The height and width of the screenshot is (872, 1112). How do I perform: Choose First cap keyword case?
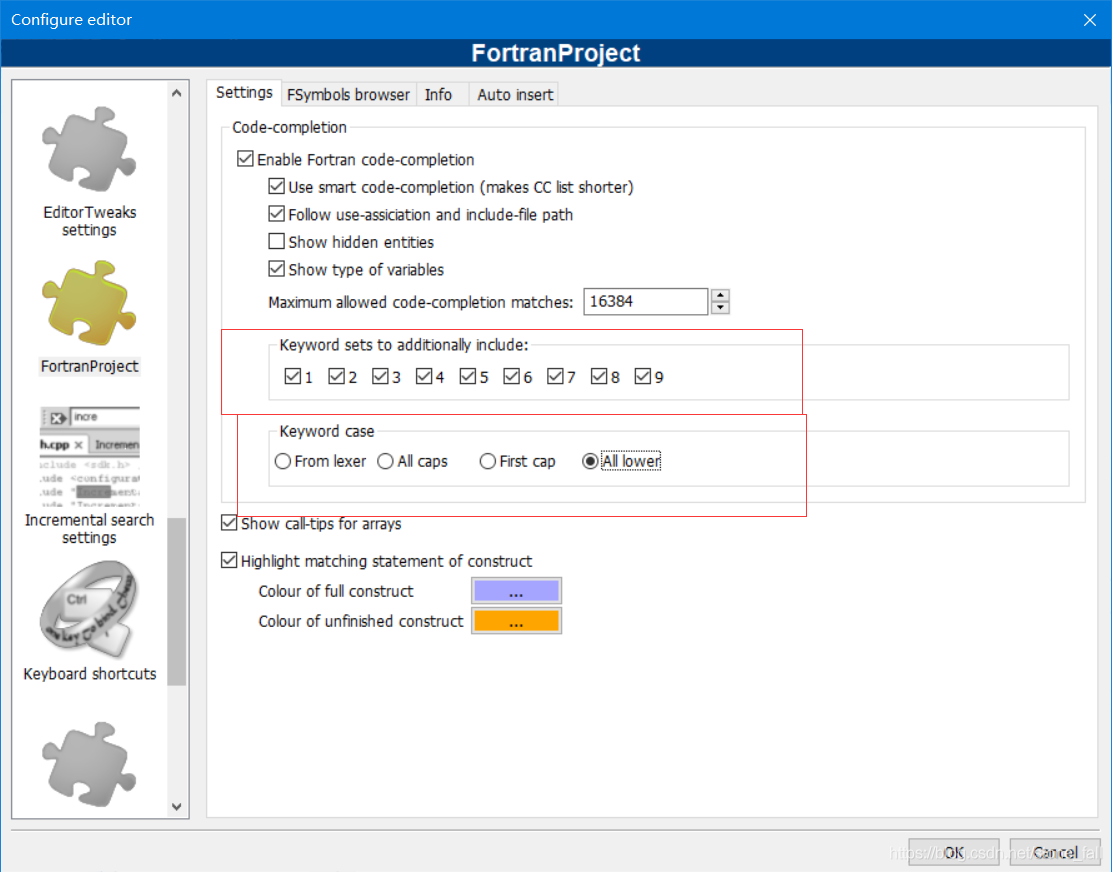tap(488, 461)
